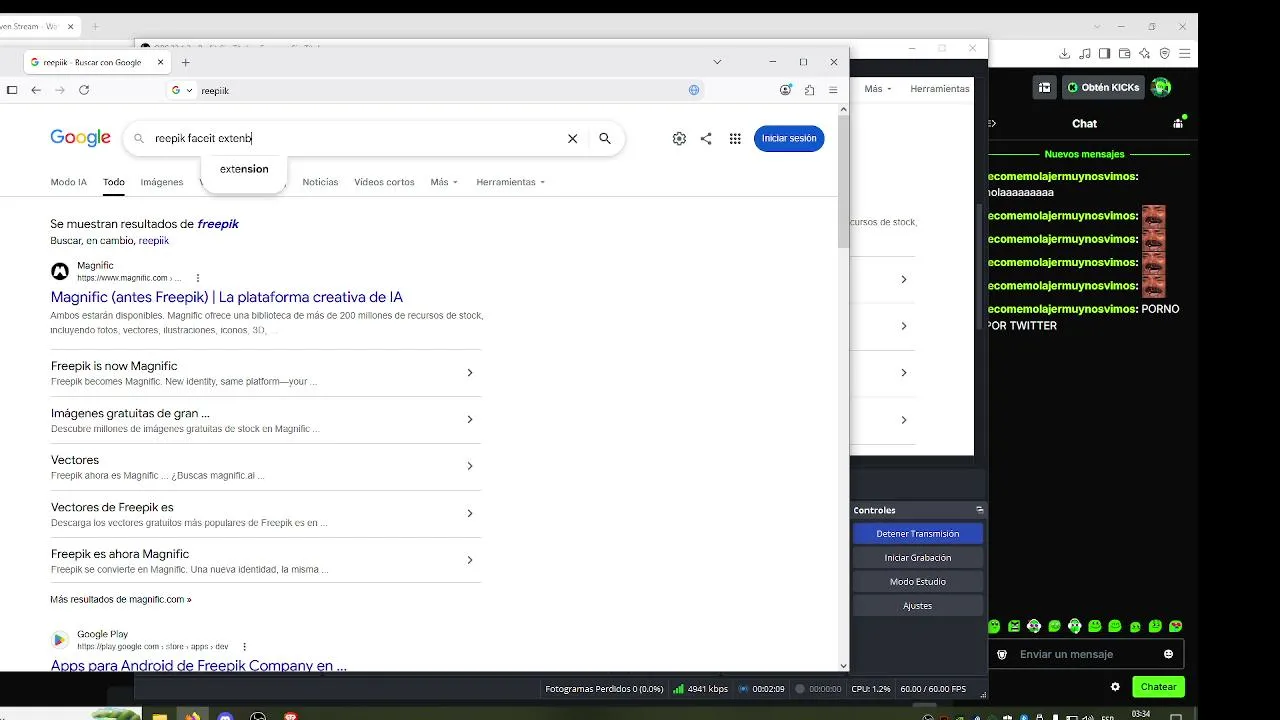Collapse the Kick chat panel arrow

992,123
